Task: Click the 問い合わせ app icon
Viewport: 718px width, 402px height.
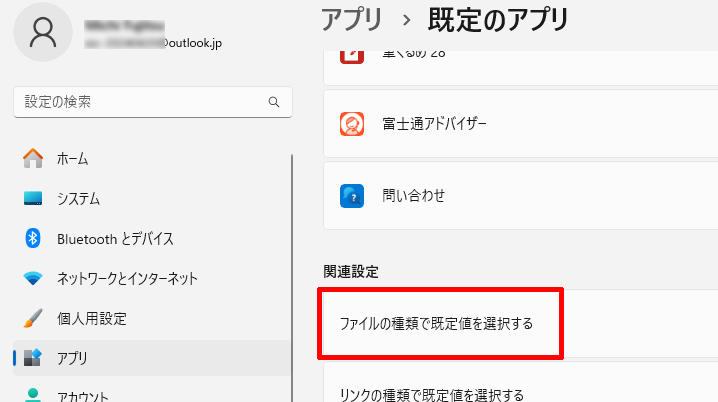Action: [x=352, y=196]
